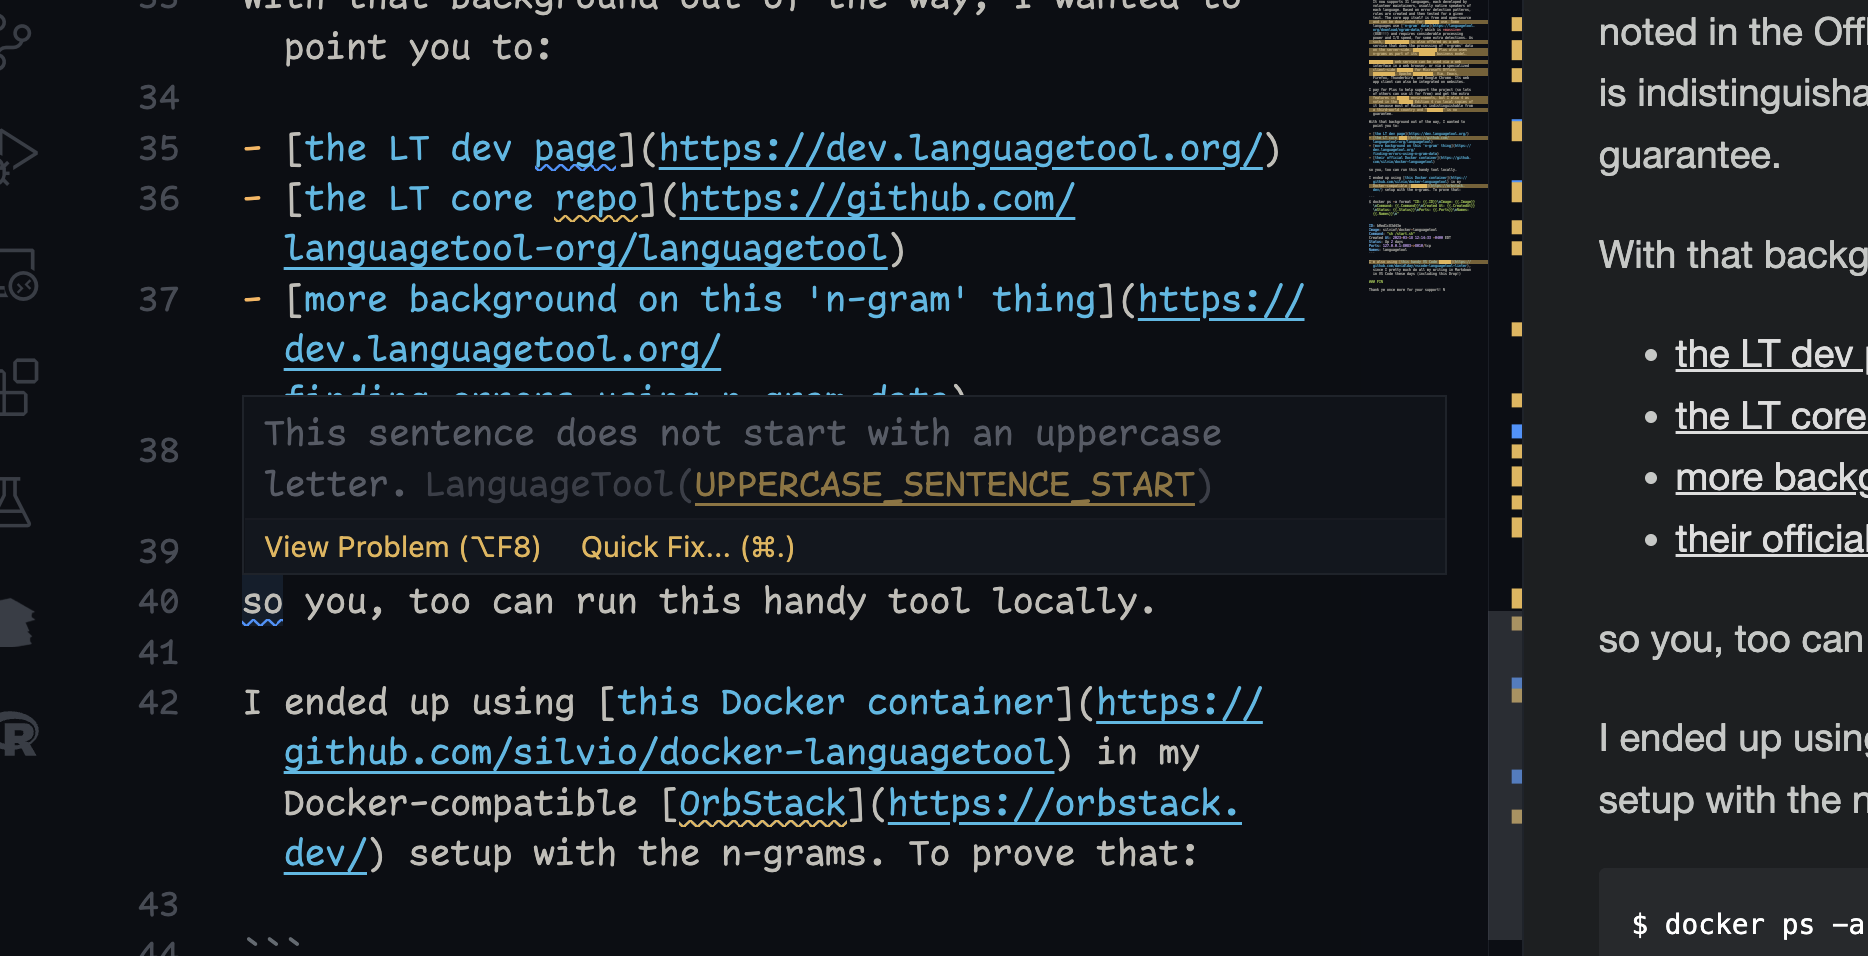Image resolution: width=1868 pixels, height=956 pixels.
Task: Click the underlined word "so" on line 40
Action: 262,603
